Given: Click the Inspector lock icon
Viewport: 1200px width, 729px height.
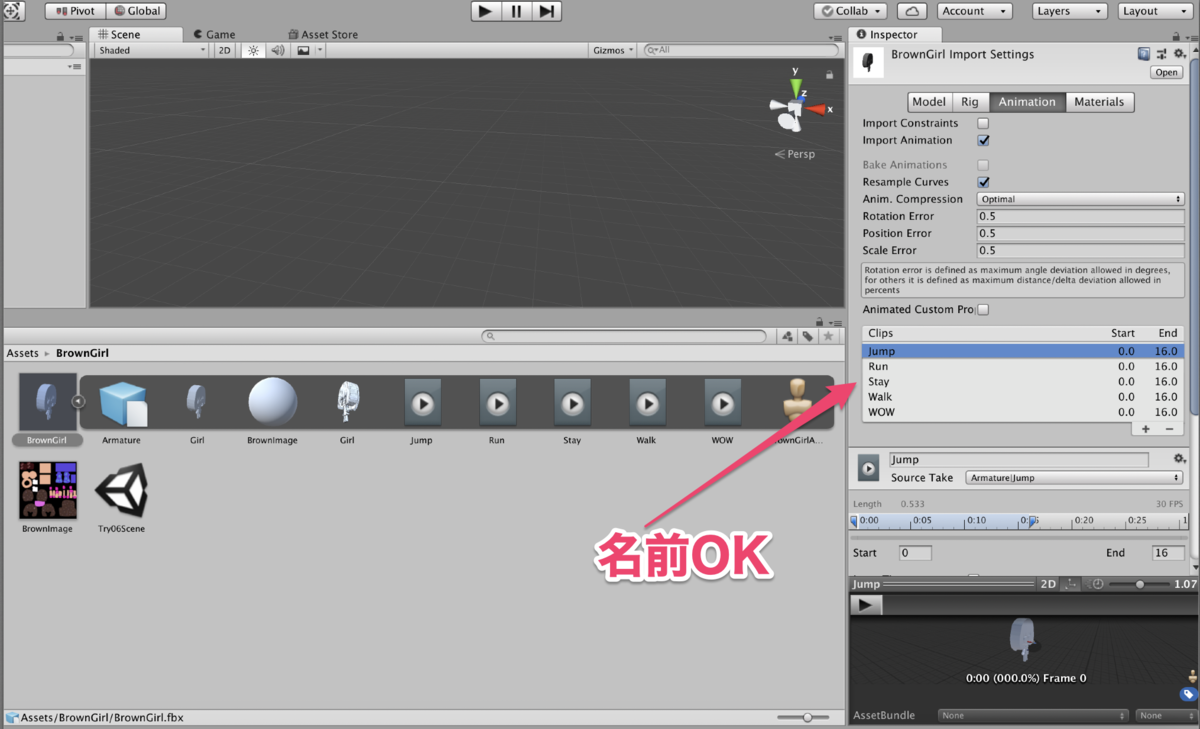Looking at the screenshot, I should click(1175, 35).
